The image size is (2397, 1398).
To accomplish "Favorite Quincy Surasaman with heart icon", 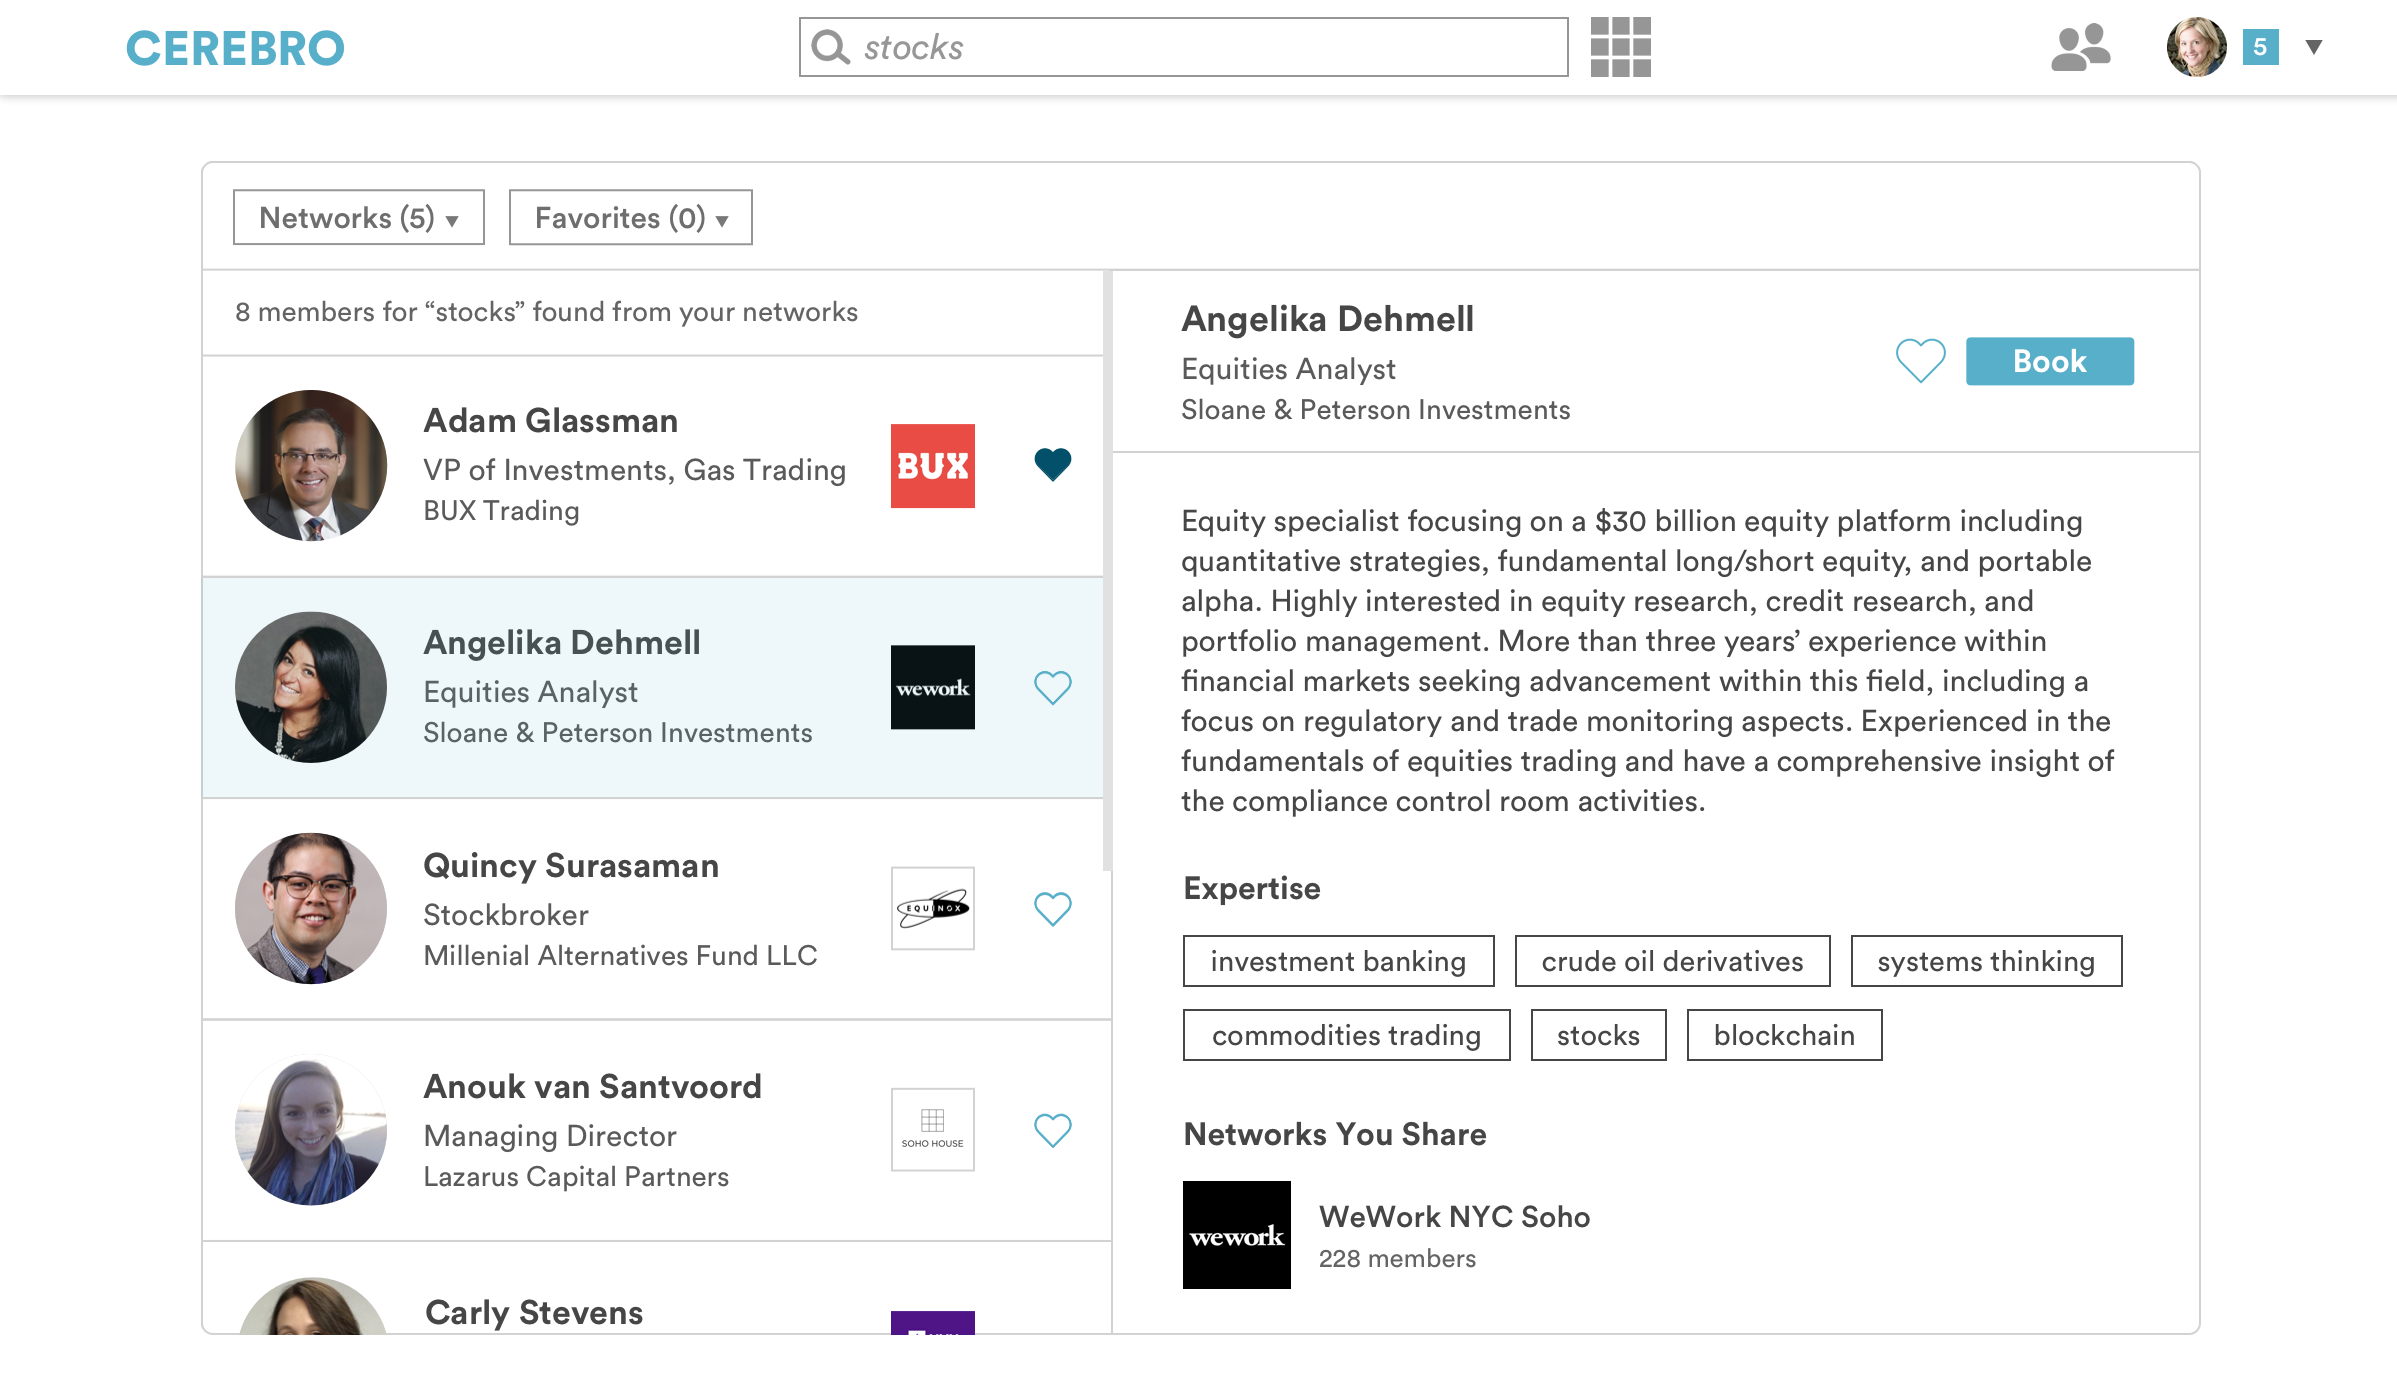I will click(x=1052, y=908).
